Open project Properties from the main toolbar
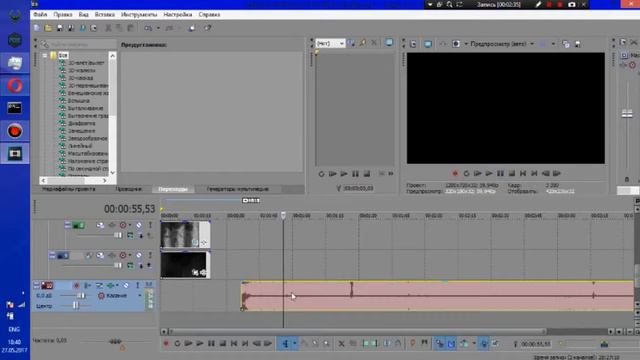 pyautogui.click(x=94, y=28)
